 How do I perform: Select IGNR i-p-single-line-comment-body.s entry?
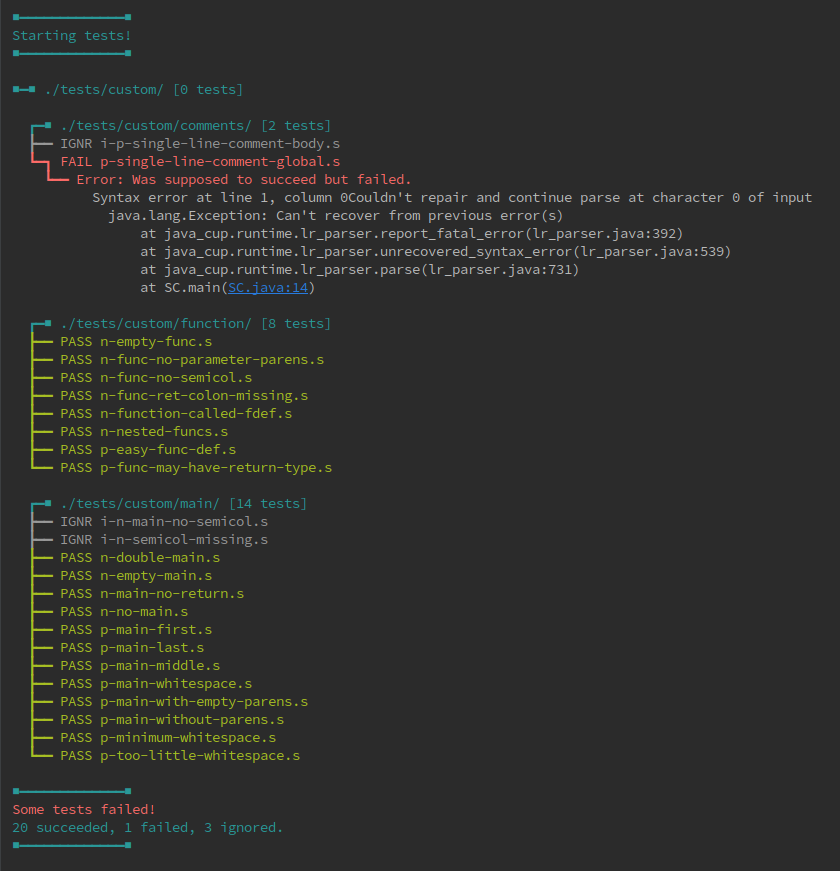[200, 144]
